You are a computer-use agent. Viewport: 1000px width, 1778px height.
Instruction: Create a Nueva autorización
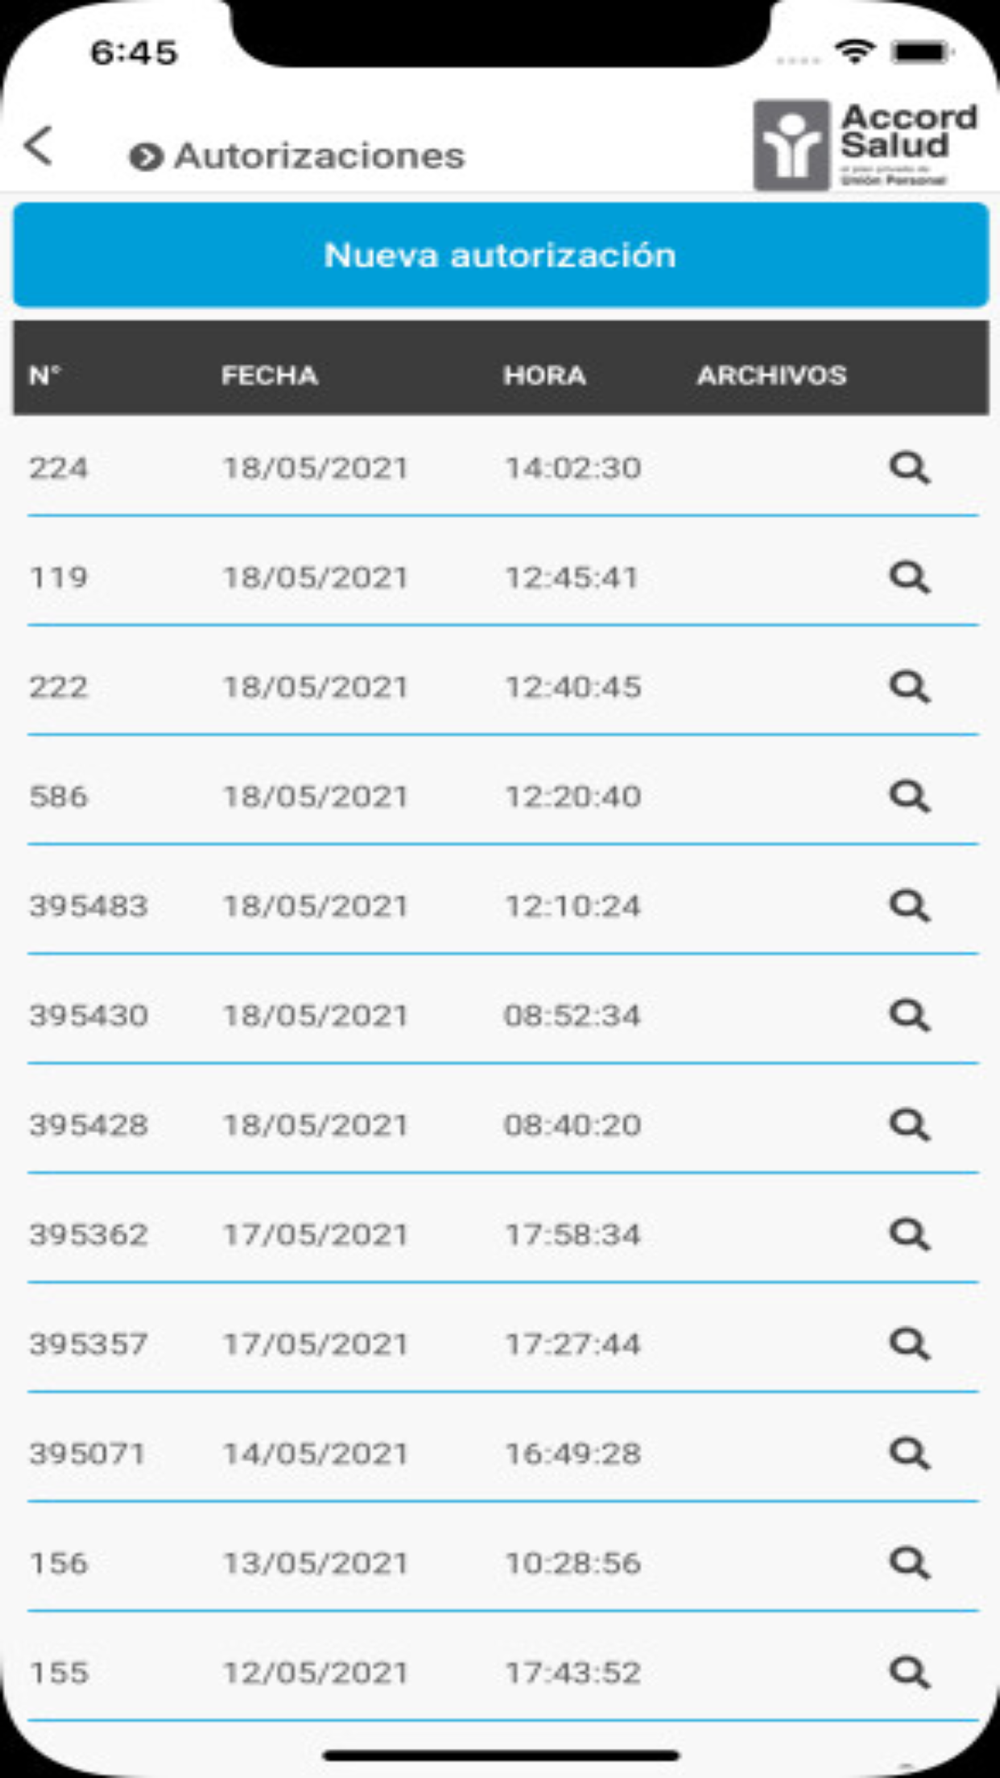click(500, 255)
